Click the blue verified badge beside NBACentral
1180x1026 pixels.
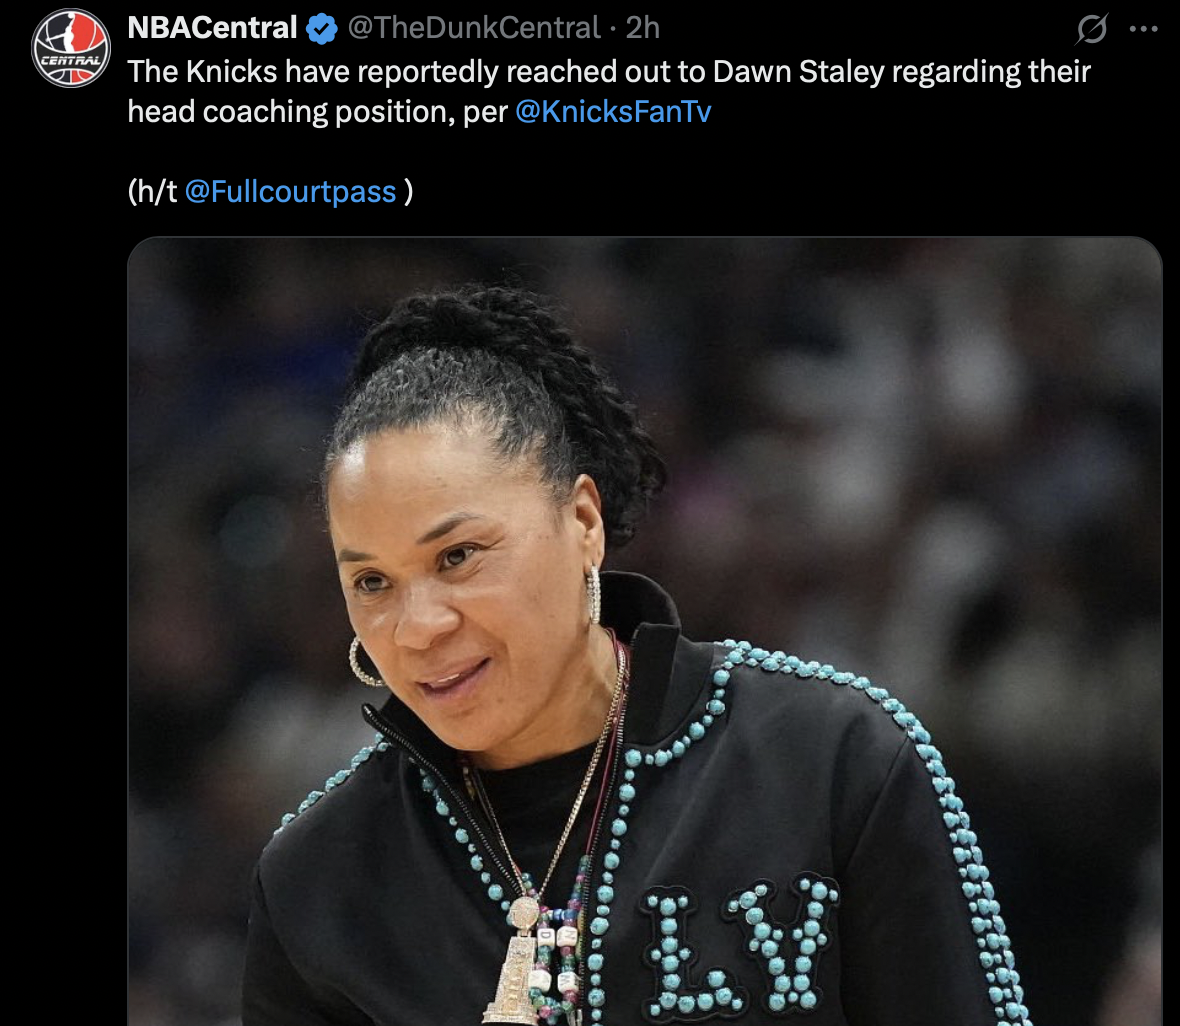(322, 29)
